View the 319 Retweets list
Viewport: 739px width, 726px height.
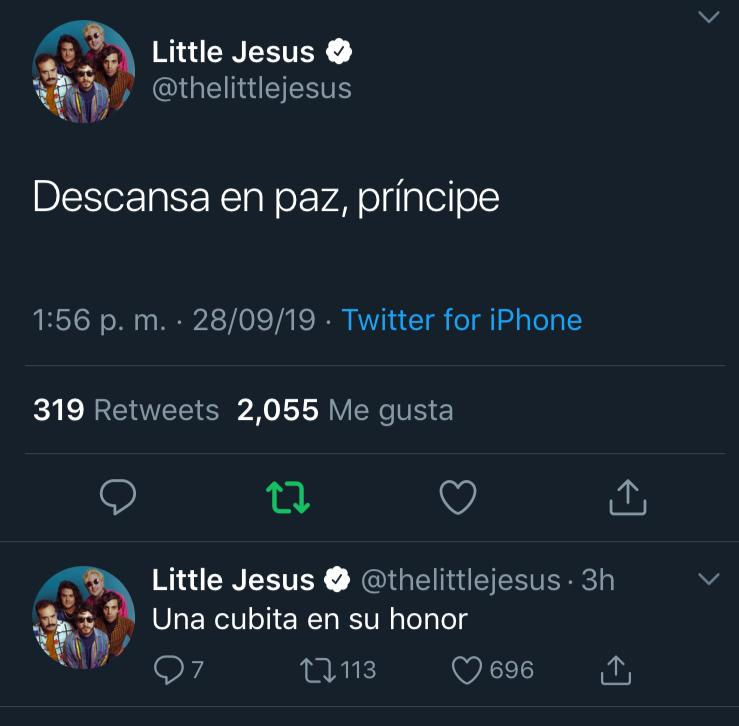click(126, 410)
